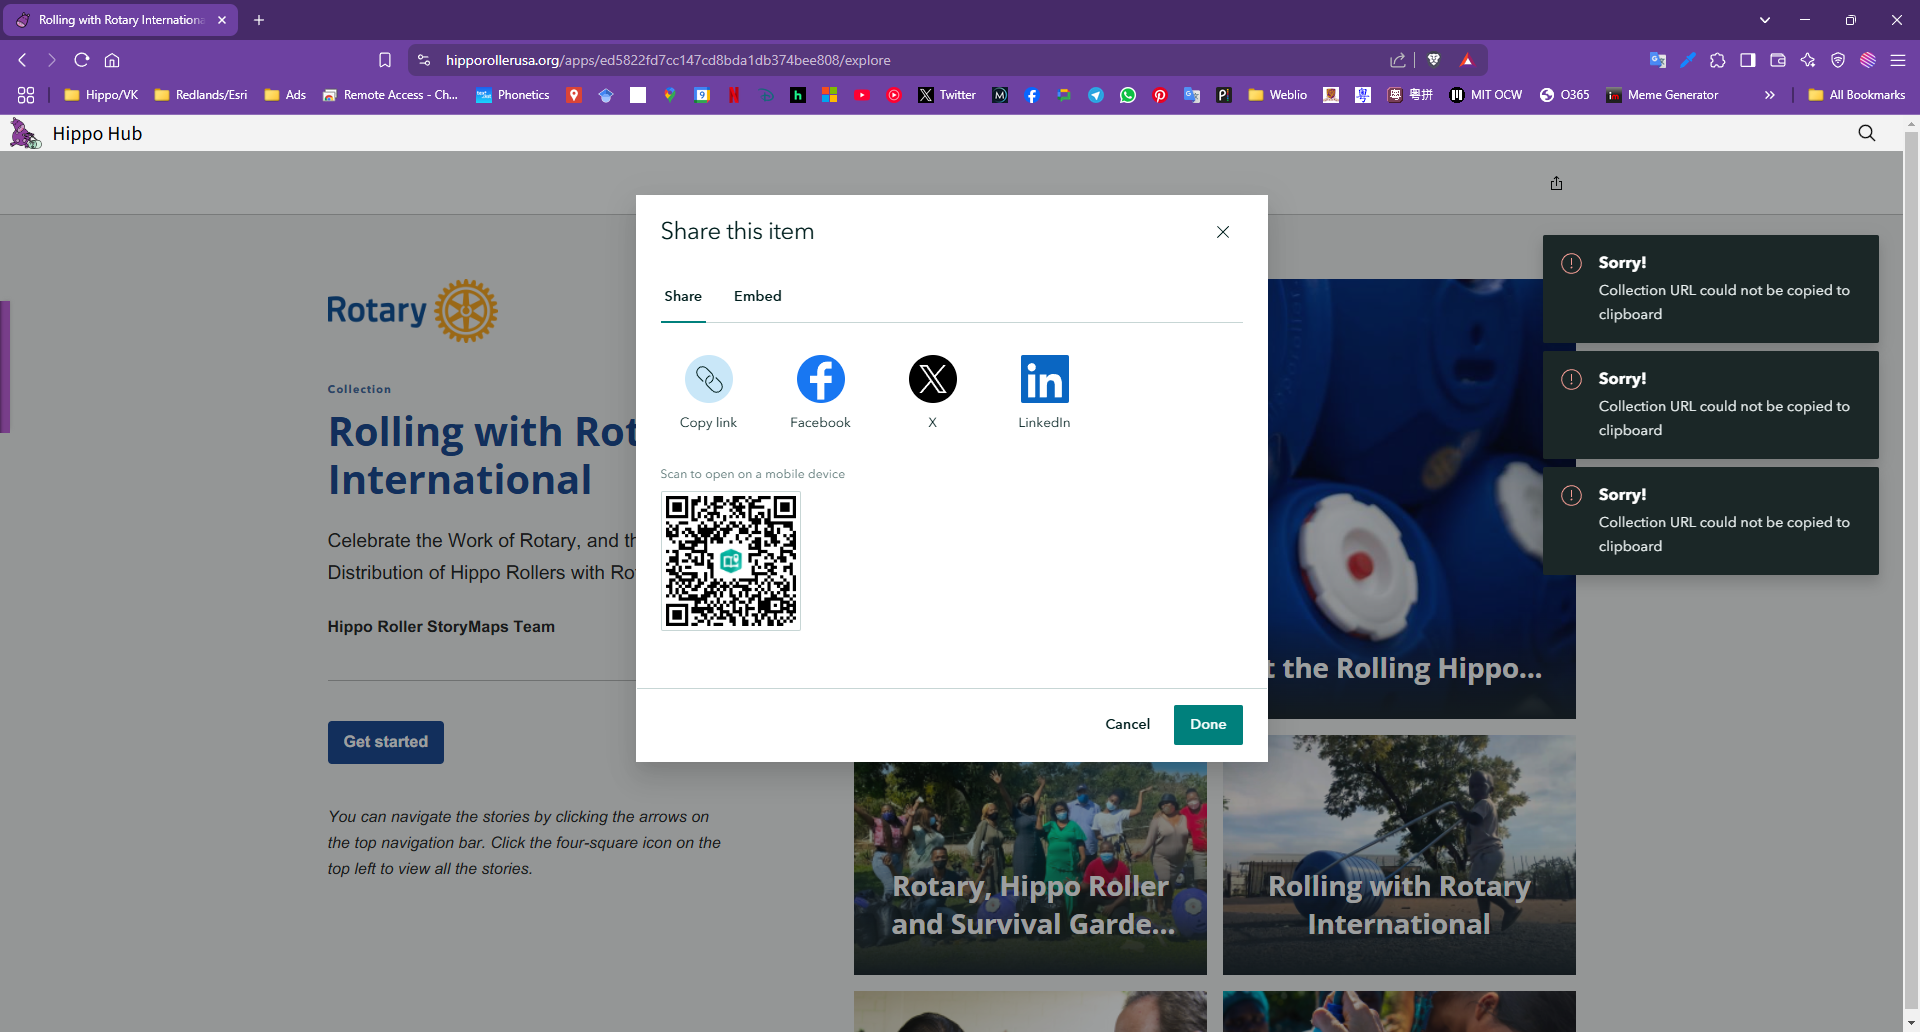
Task: Reload the current page
Action: [x=82, y=60]
